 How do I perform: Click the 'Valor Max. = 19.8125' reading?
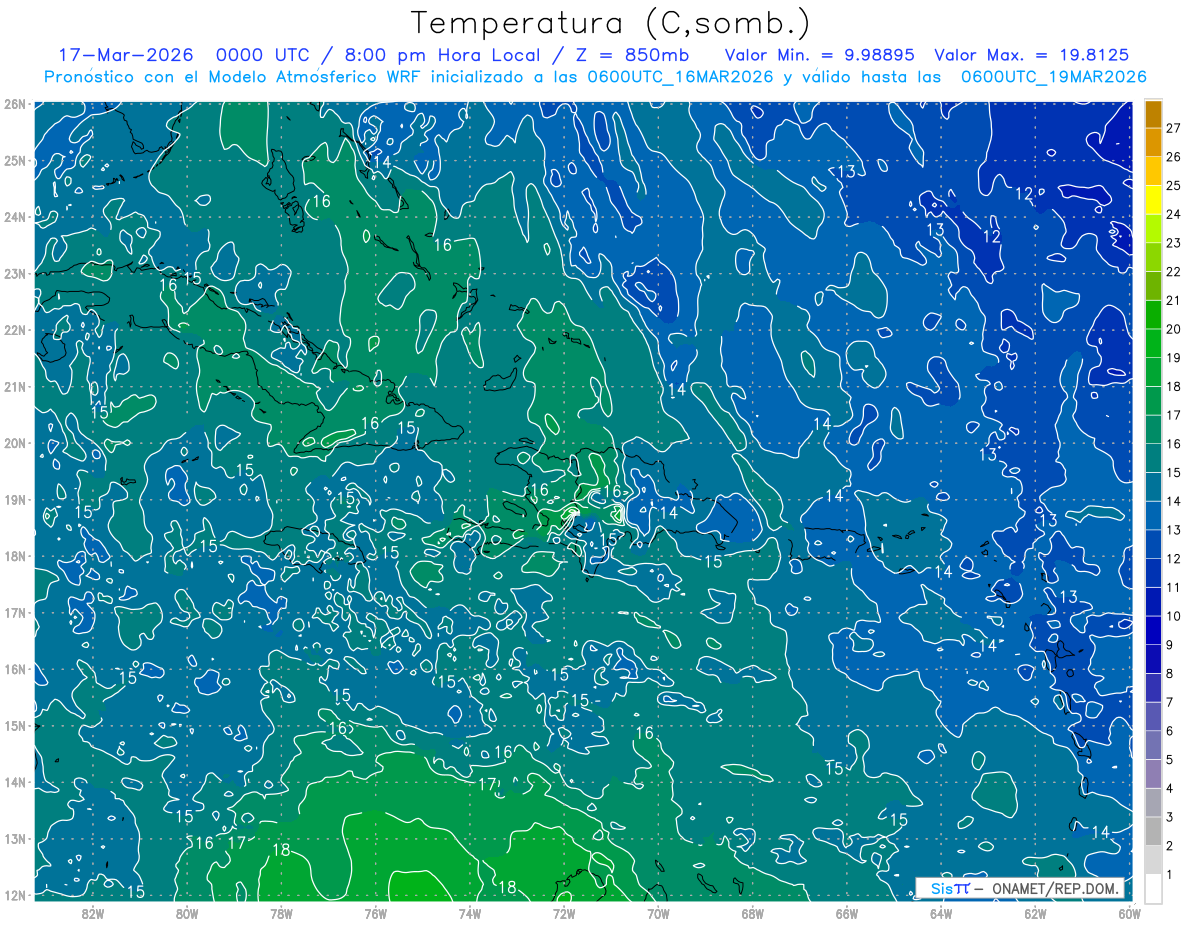1032,55
